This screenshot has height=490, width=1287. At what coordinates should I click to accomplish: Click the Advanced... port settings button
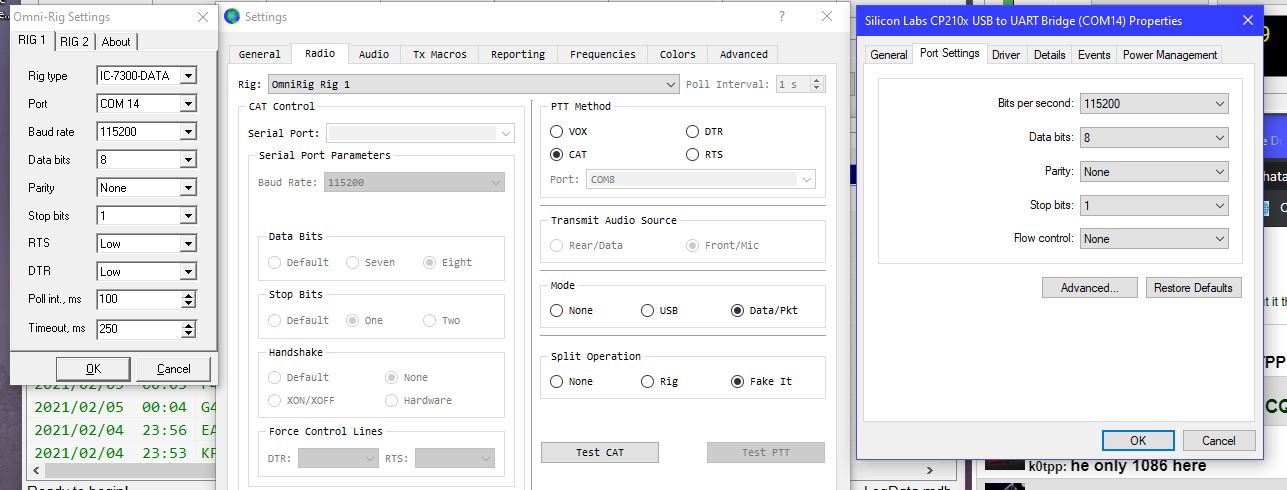click(1089, 288)
